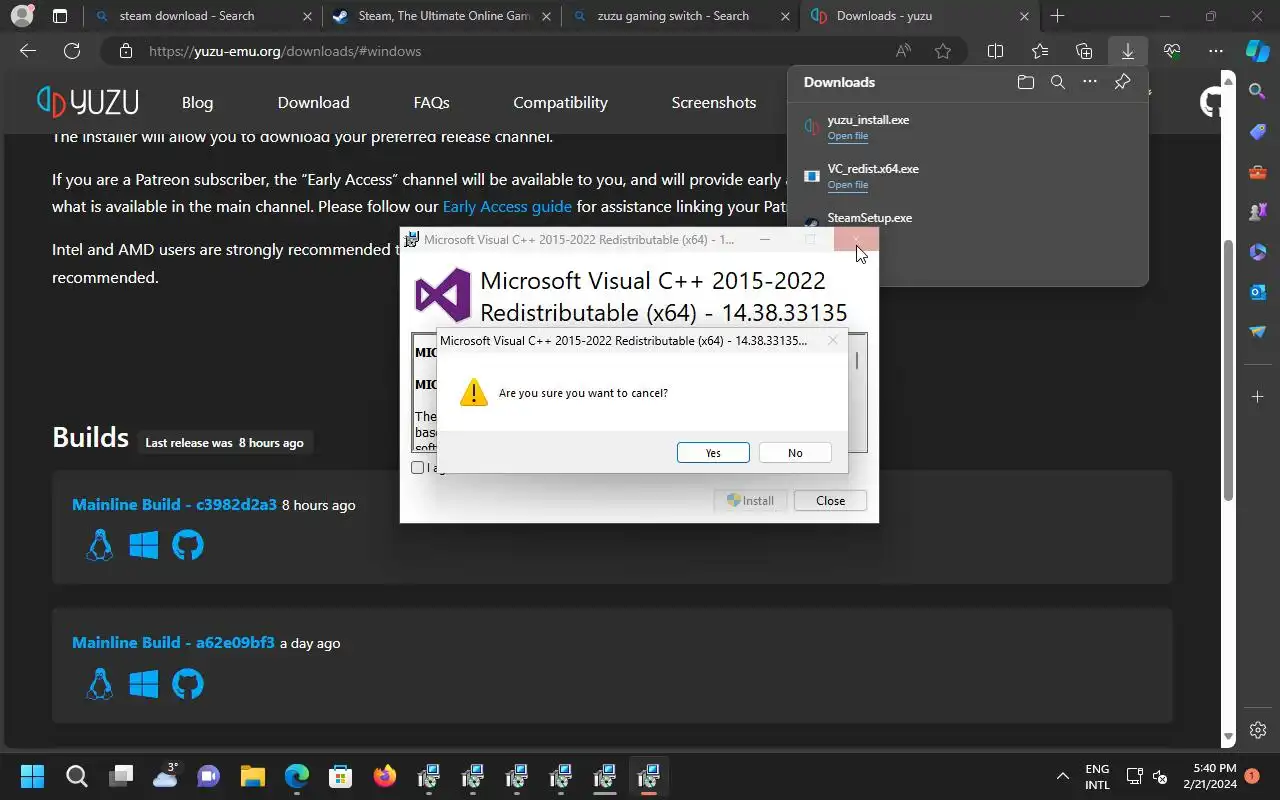Click the Read aloud icon in address bar
The image size is (1280, 800).
[x=903, y=51]
